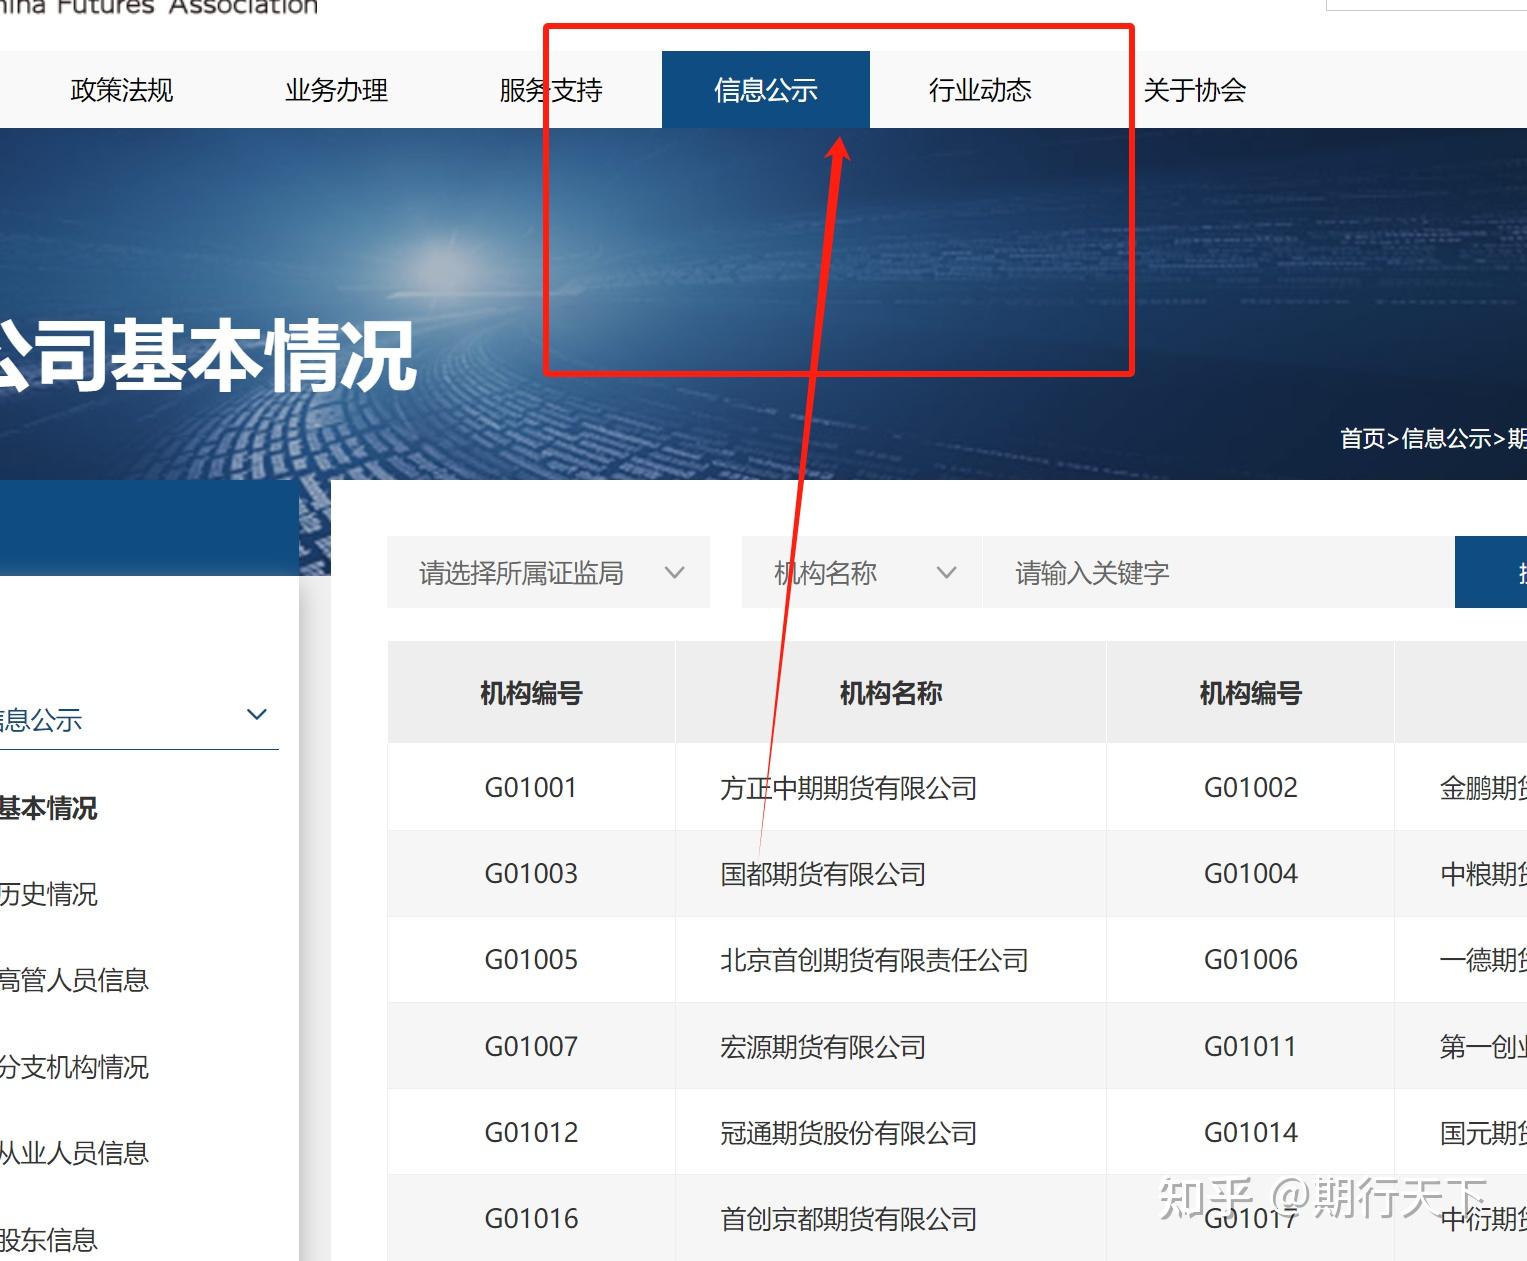The image size is (1527, 1261).
Task: Click institution code G01002
Action: [1251, 788]
